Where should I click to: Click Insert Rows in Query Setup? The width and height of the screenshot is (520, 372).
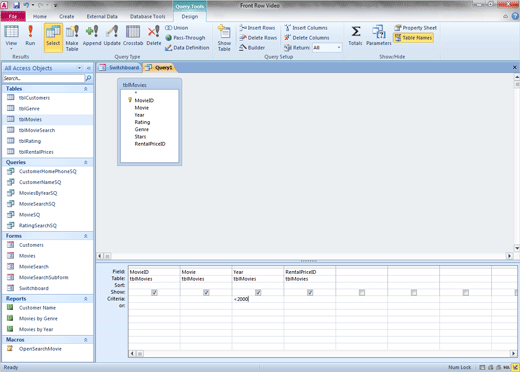[257, 28]
